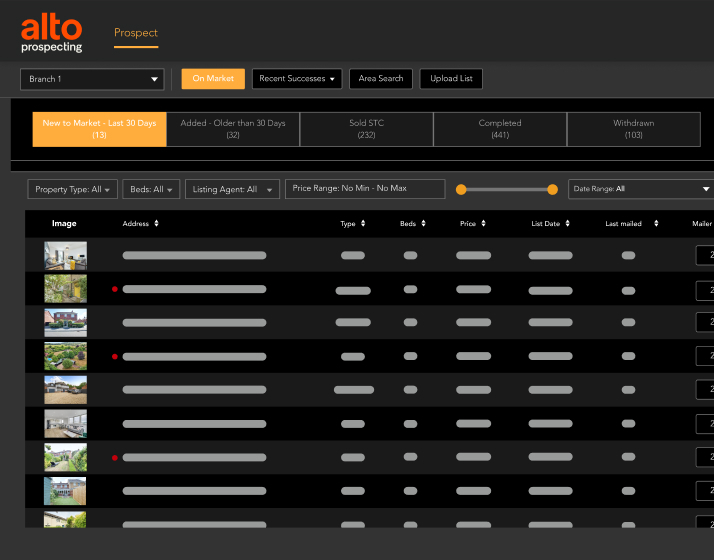714x560 pixels.
Task: Click the Area Search button
Action: (381, 79)
